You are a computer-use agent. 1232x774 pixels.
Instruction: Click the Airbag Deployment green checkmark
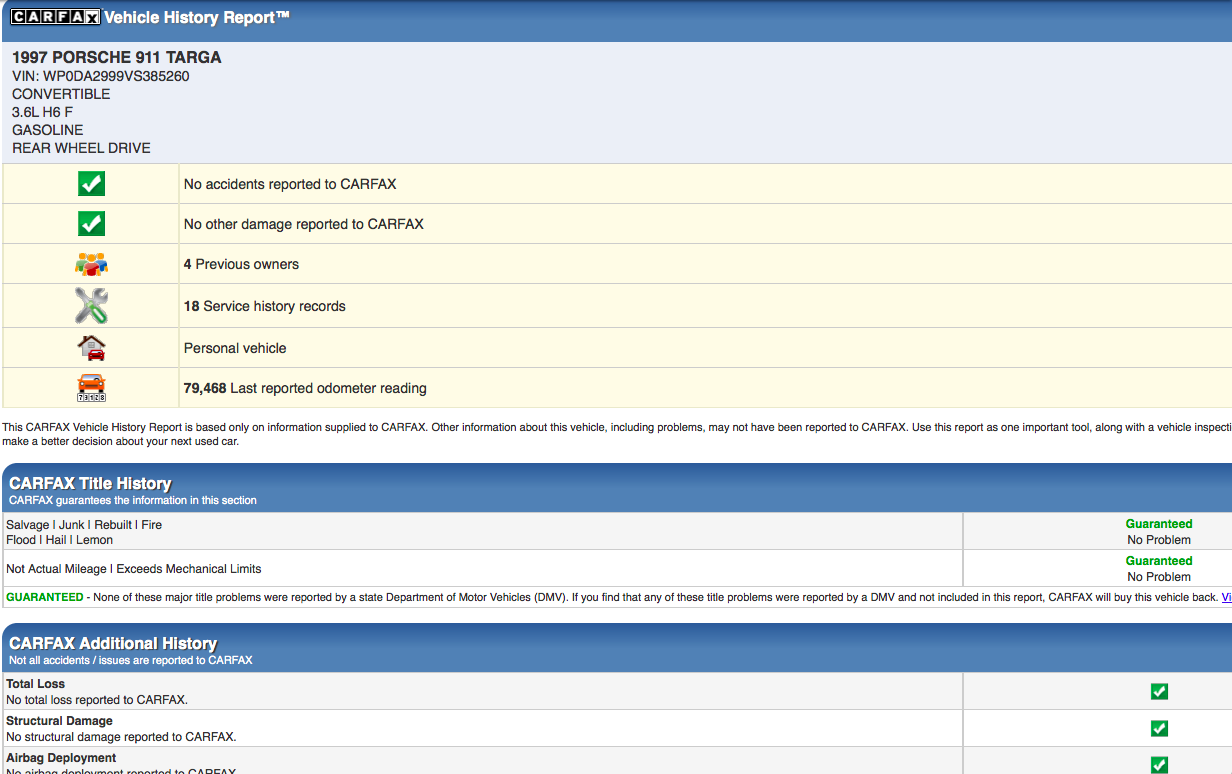click(1159, 765)
